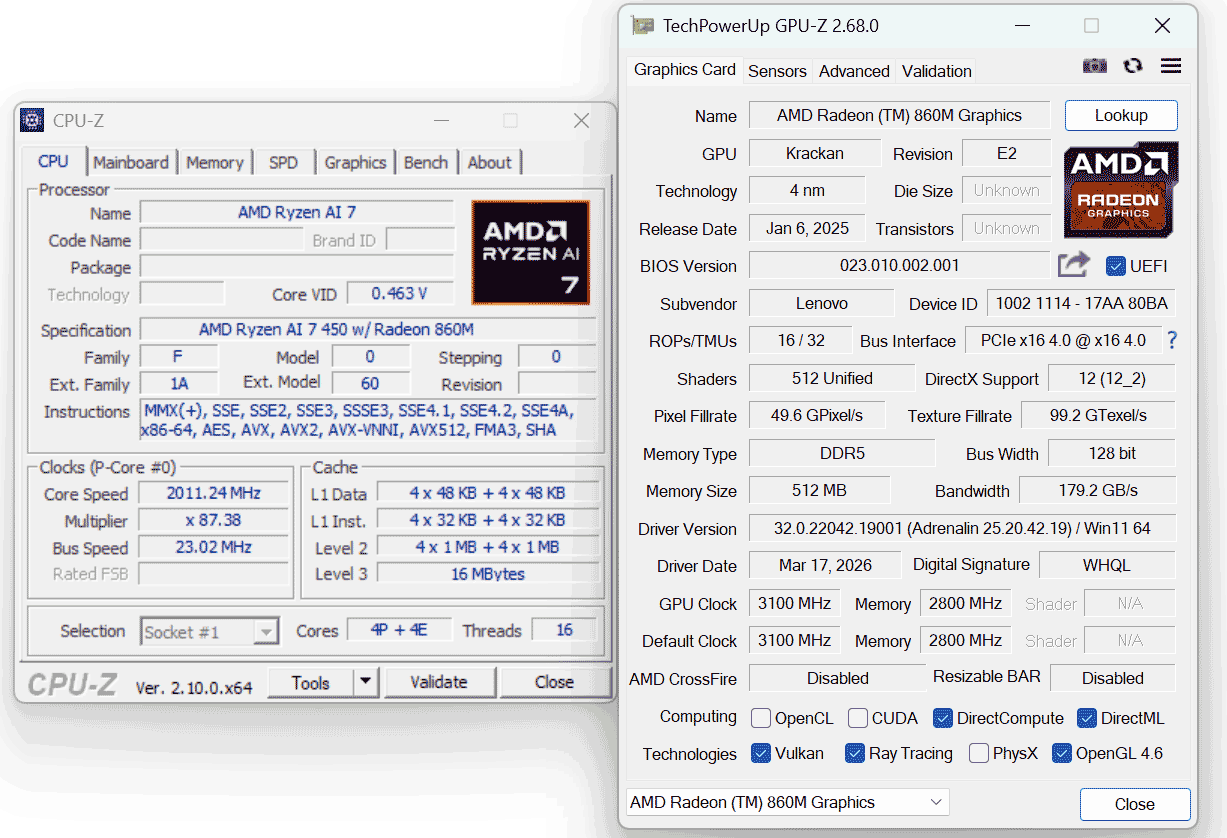
Task: Click the AMD Ryzen AI 7 logo
Action: [530, 253]
